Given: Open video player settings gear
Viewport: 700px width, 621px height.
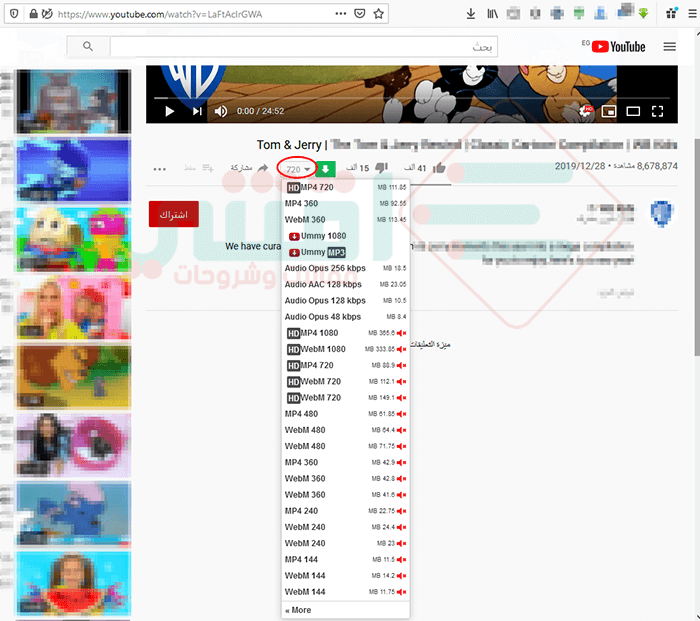Looking at the screenshot, I should (585, 111).
